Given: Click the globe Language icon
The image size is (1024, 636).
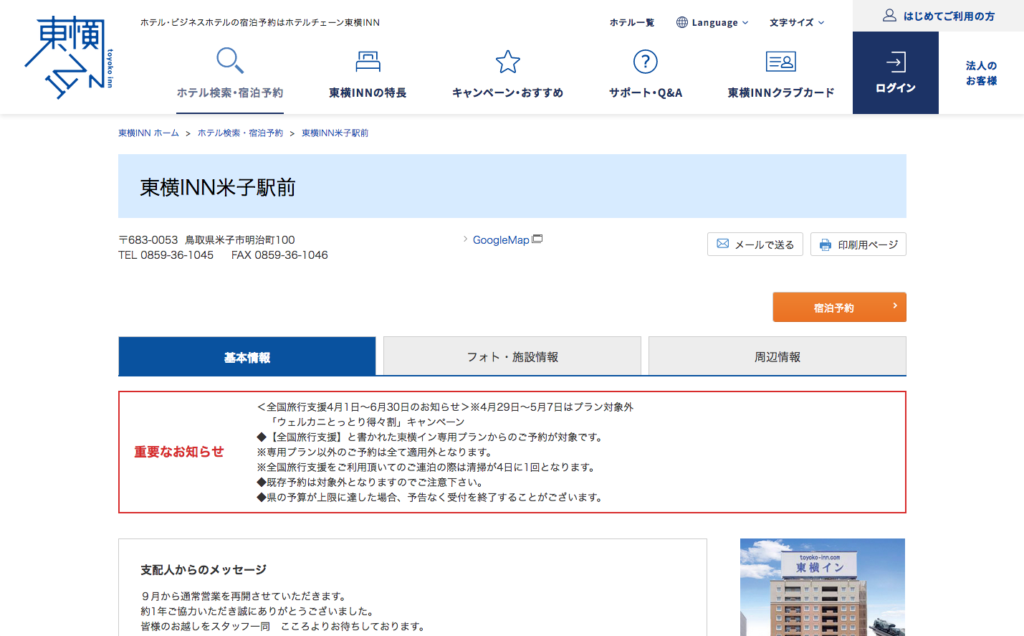Looking at the screenshot, I should 682,22.
